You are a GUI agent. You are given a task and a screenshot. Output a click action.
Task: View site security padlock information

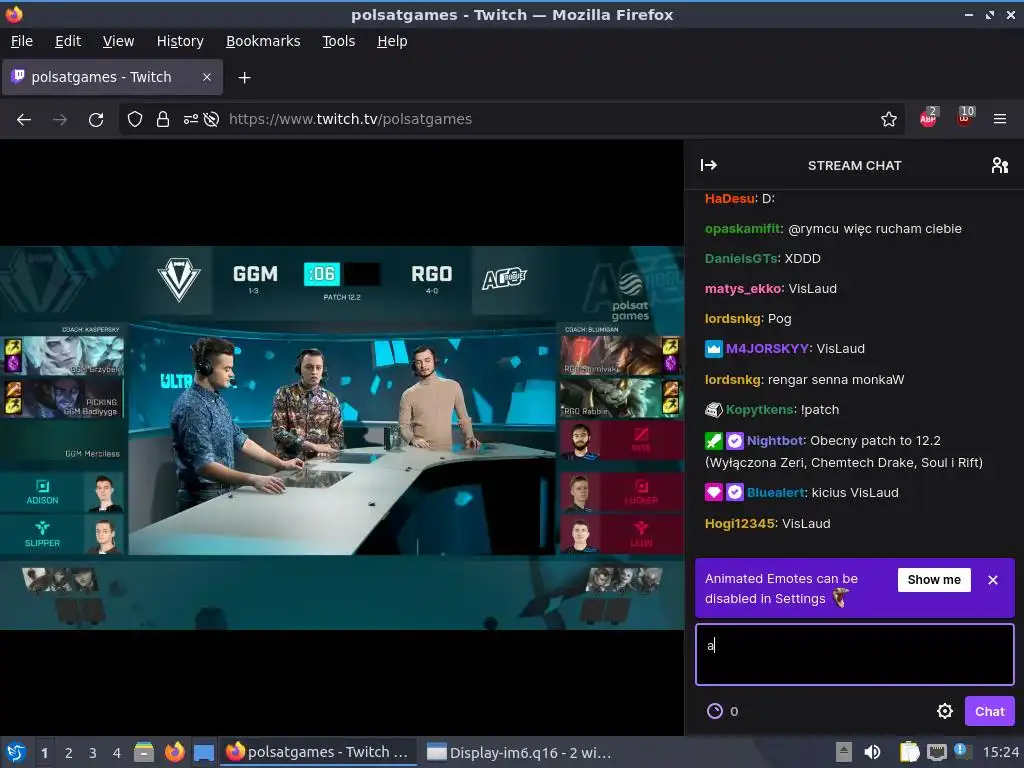[163, 120]
